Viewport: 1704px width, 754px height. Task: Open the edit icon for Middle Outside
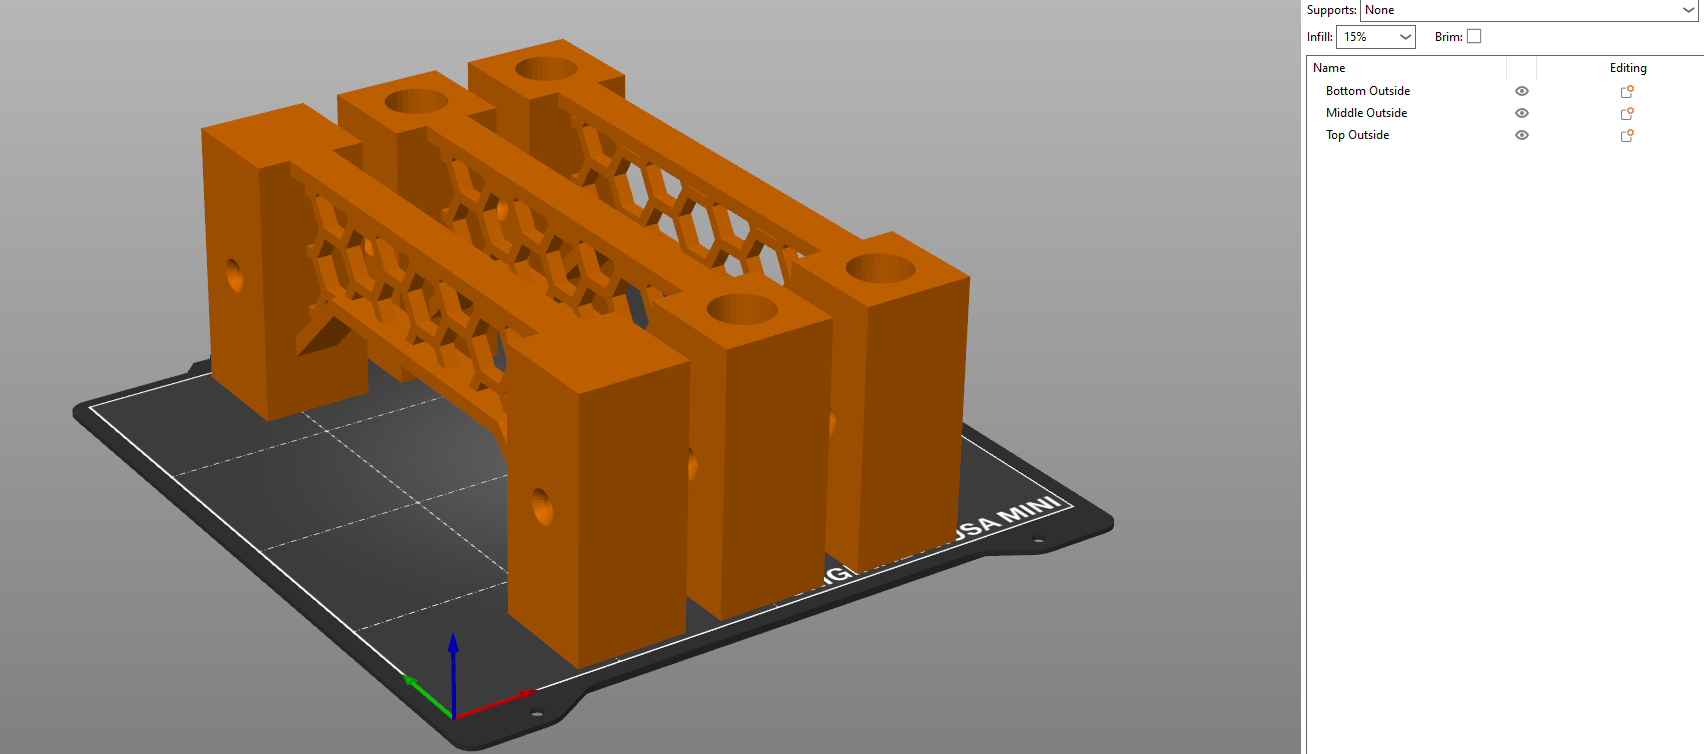1627,113
